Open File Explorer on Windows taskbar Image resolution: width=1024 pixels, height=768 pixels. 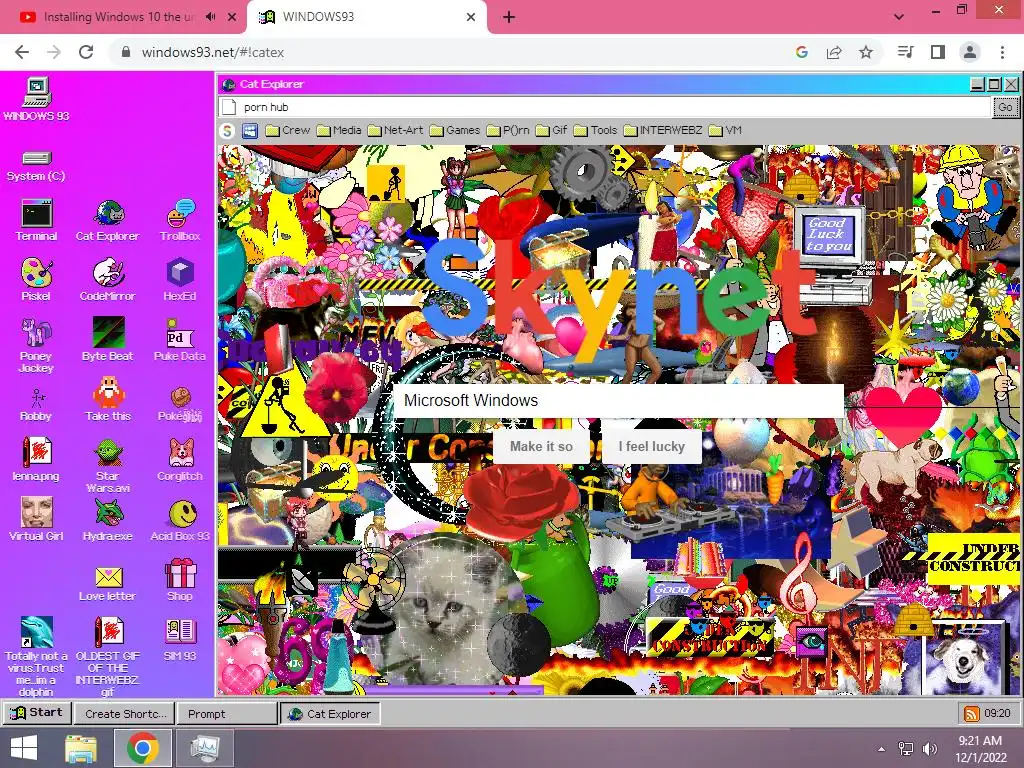(x=80, y=748)
